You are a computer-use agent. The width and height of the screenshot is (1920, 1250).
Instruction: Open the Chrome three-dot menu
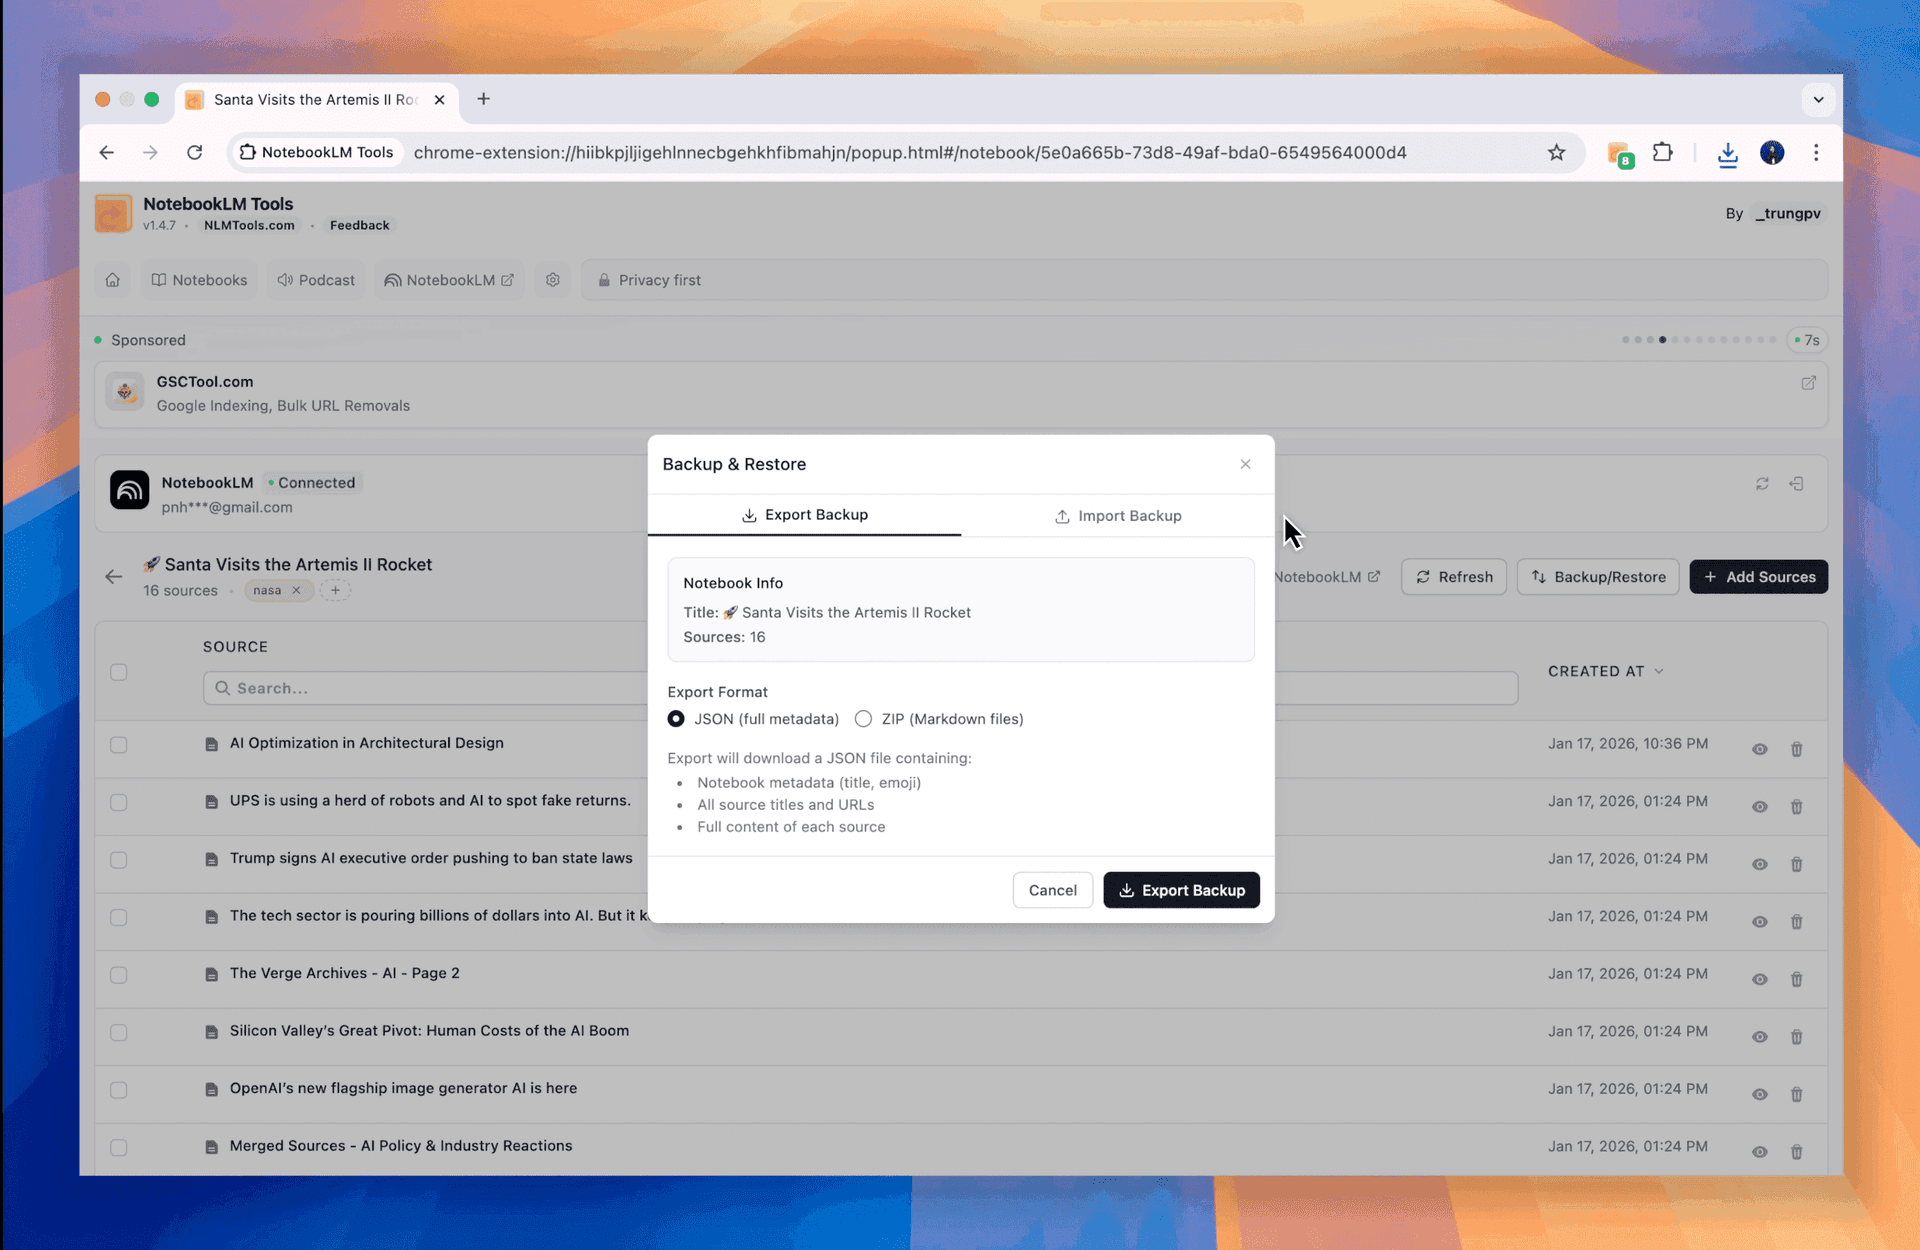1817,153
